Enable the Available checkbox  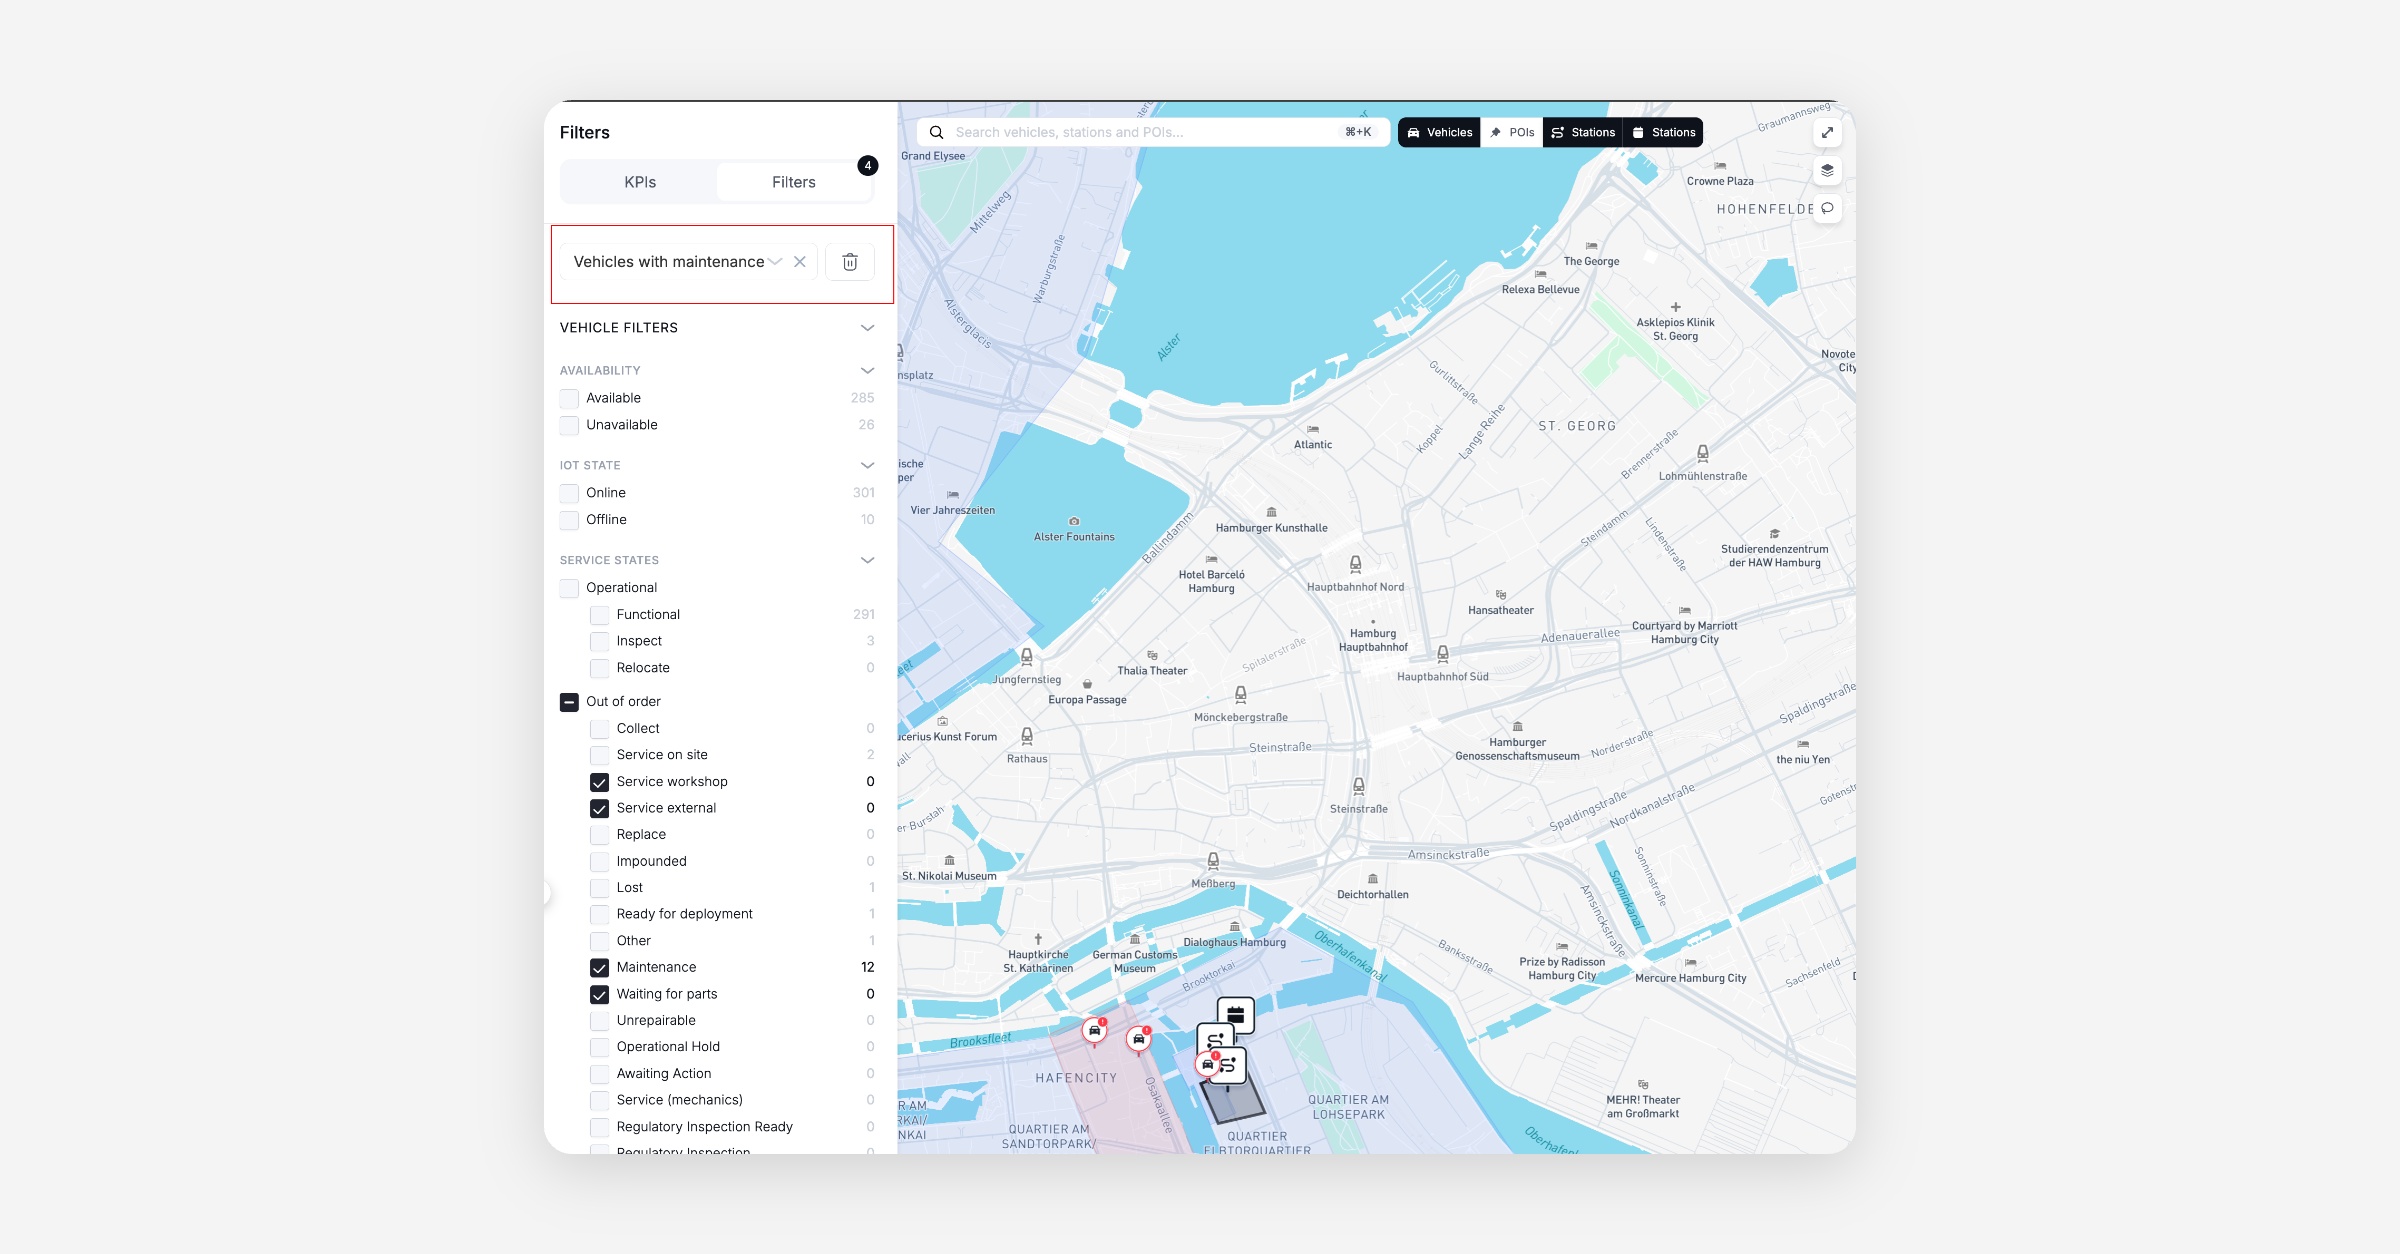point(569,398)
